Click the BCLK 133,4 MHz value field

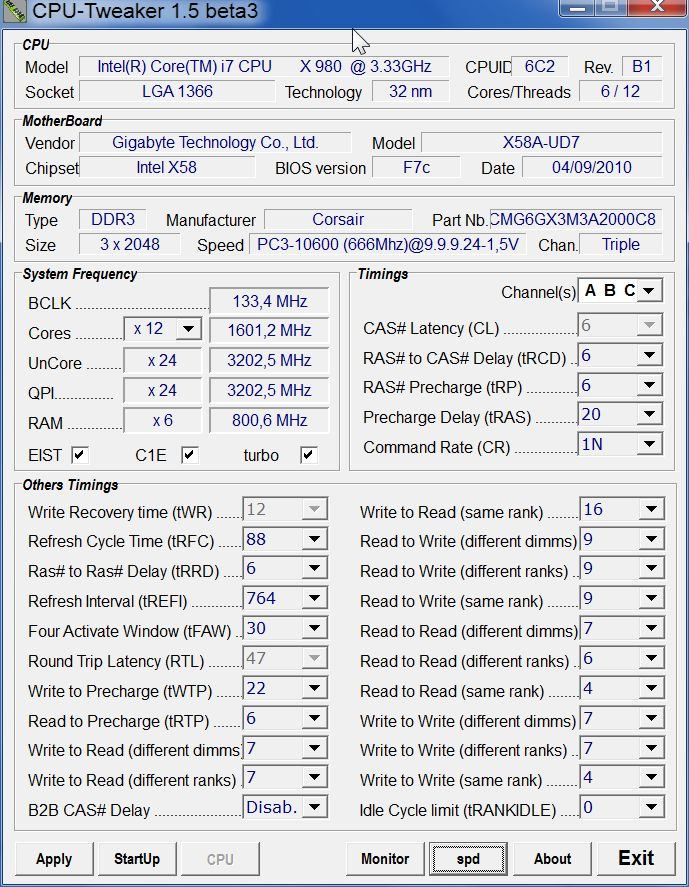(269, 301)
